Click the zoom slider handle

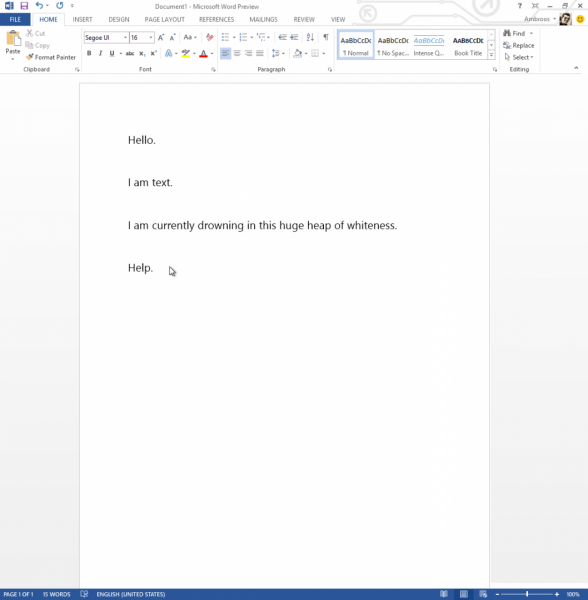(x=527, y=594)
